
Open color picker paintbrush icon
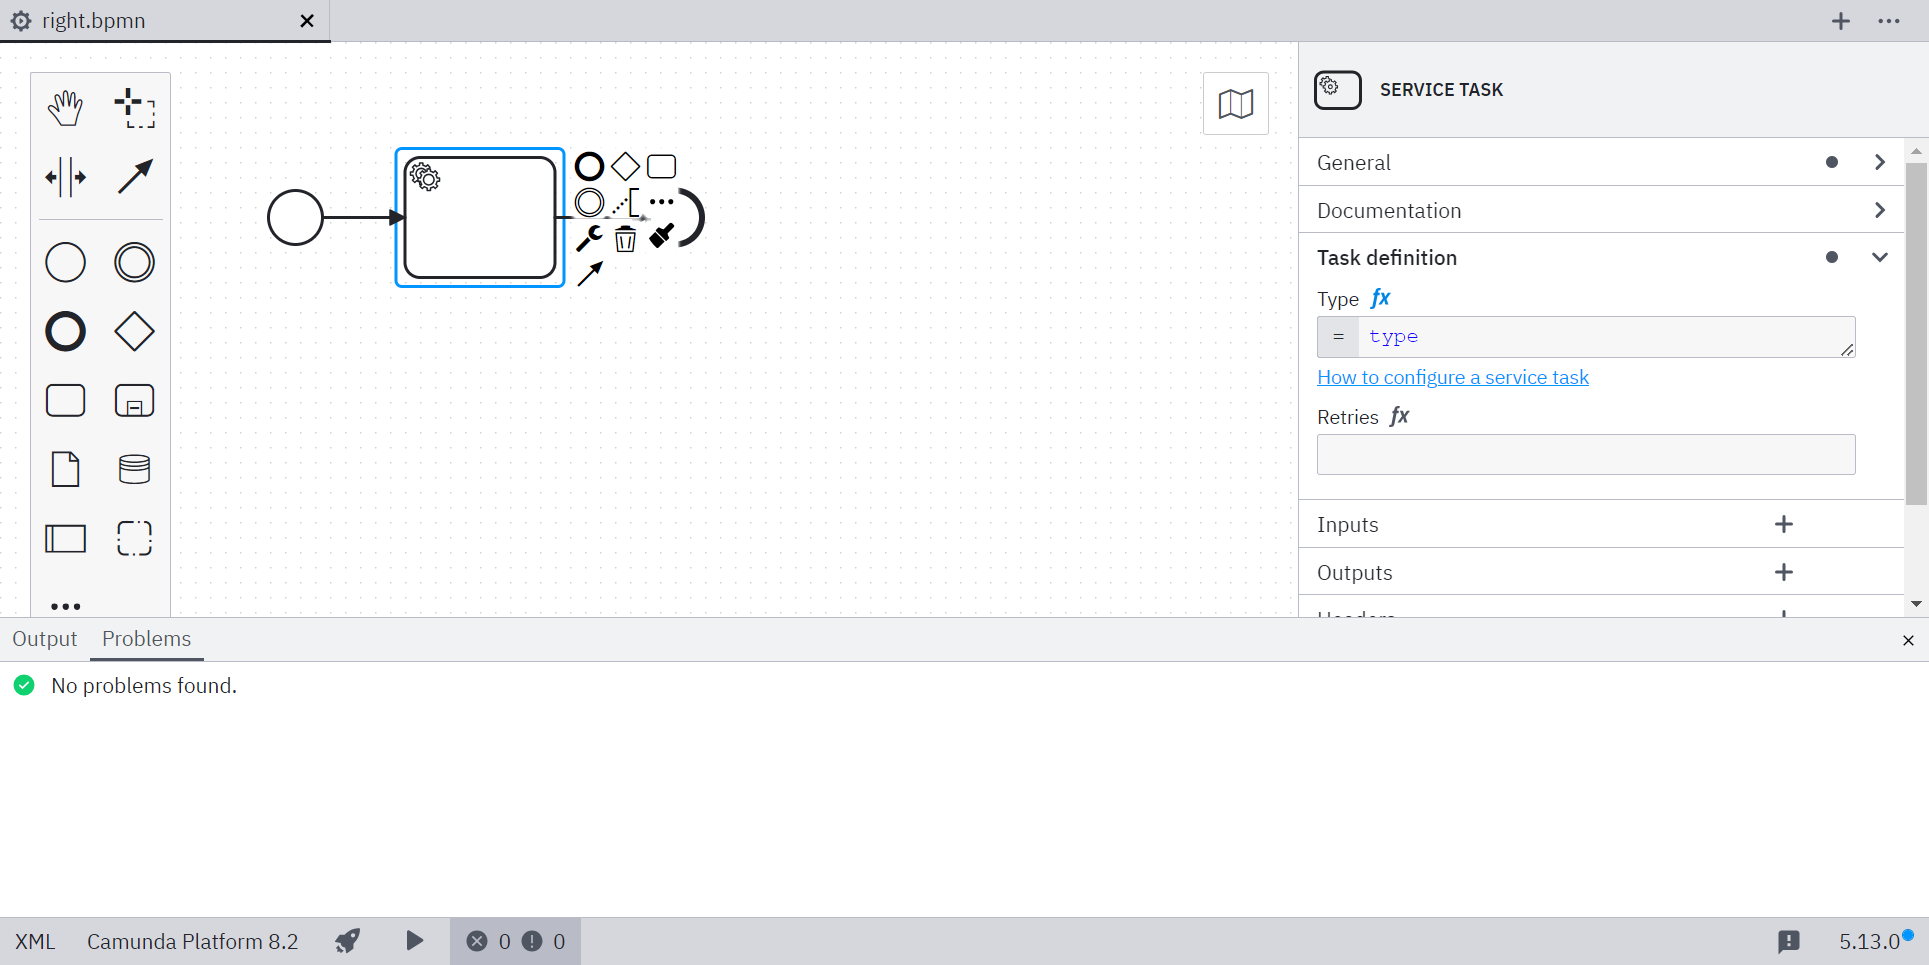tap(662, 236)
